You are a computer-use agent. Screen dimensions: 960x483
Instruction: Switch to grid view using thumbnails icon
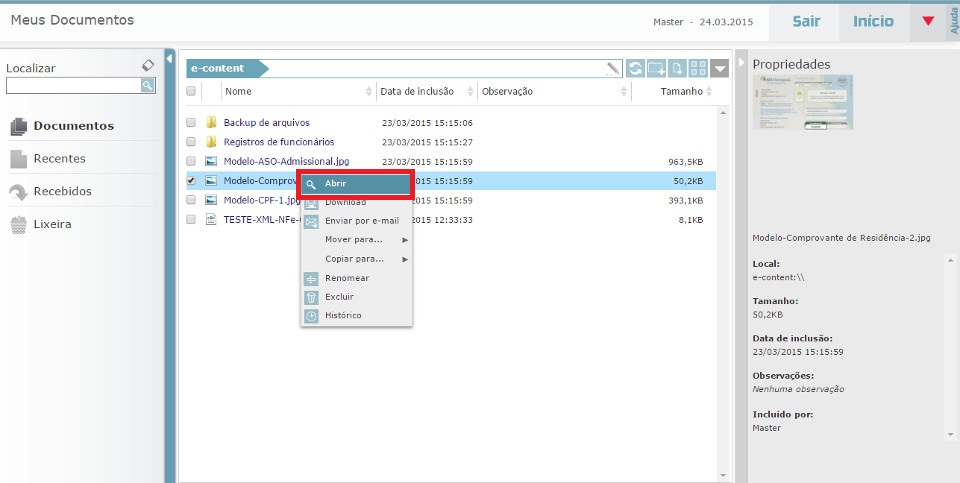tap(698, 68)
